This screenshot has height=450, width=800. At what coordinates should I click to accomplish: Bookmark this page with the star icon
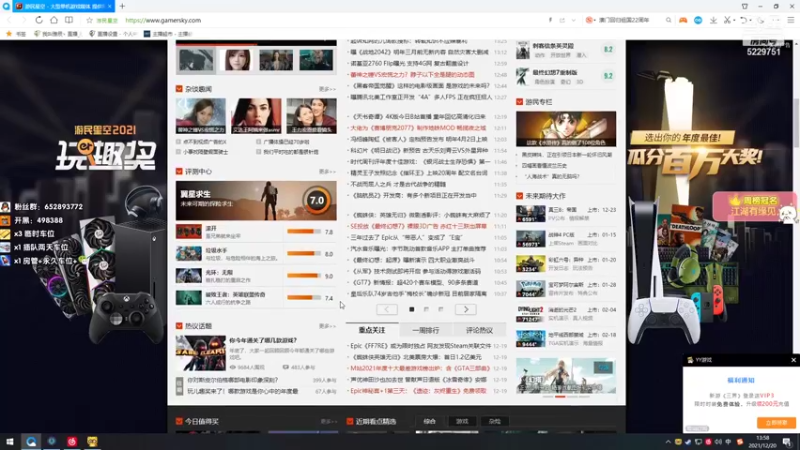tap(89, 20)
